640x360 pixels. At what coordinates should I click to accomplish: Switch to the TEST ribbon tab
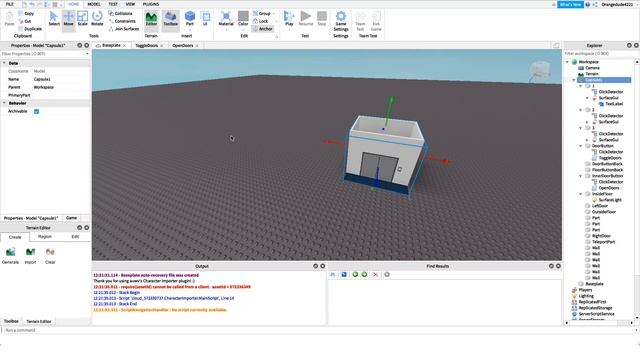click(113, 4)
